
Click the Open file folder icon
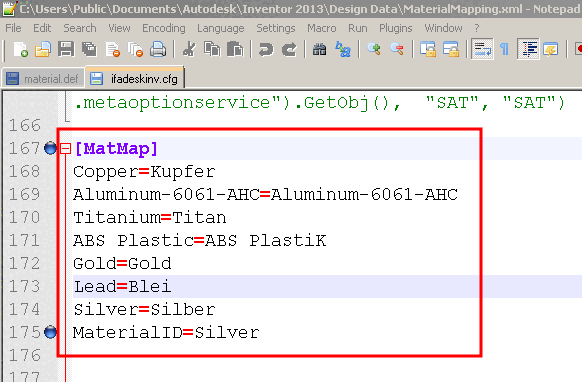(43, 49)
